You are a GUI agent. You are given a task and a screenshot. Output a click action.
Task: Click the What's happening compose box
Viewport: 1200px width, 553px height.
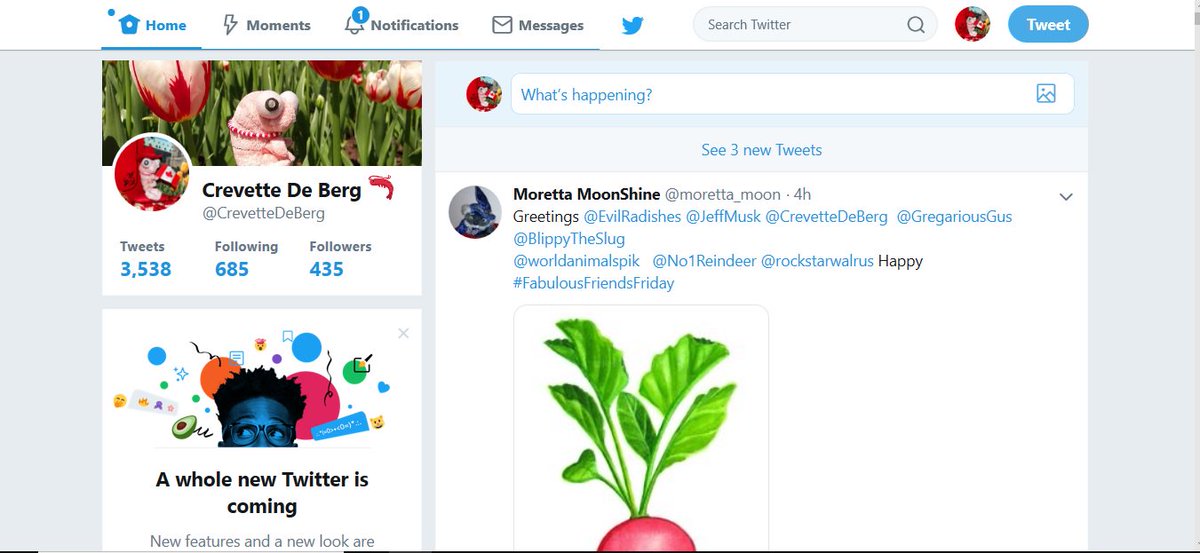coord(792,94)
